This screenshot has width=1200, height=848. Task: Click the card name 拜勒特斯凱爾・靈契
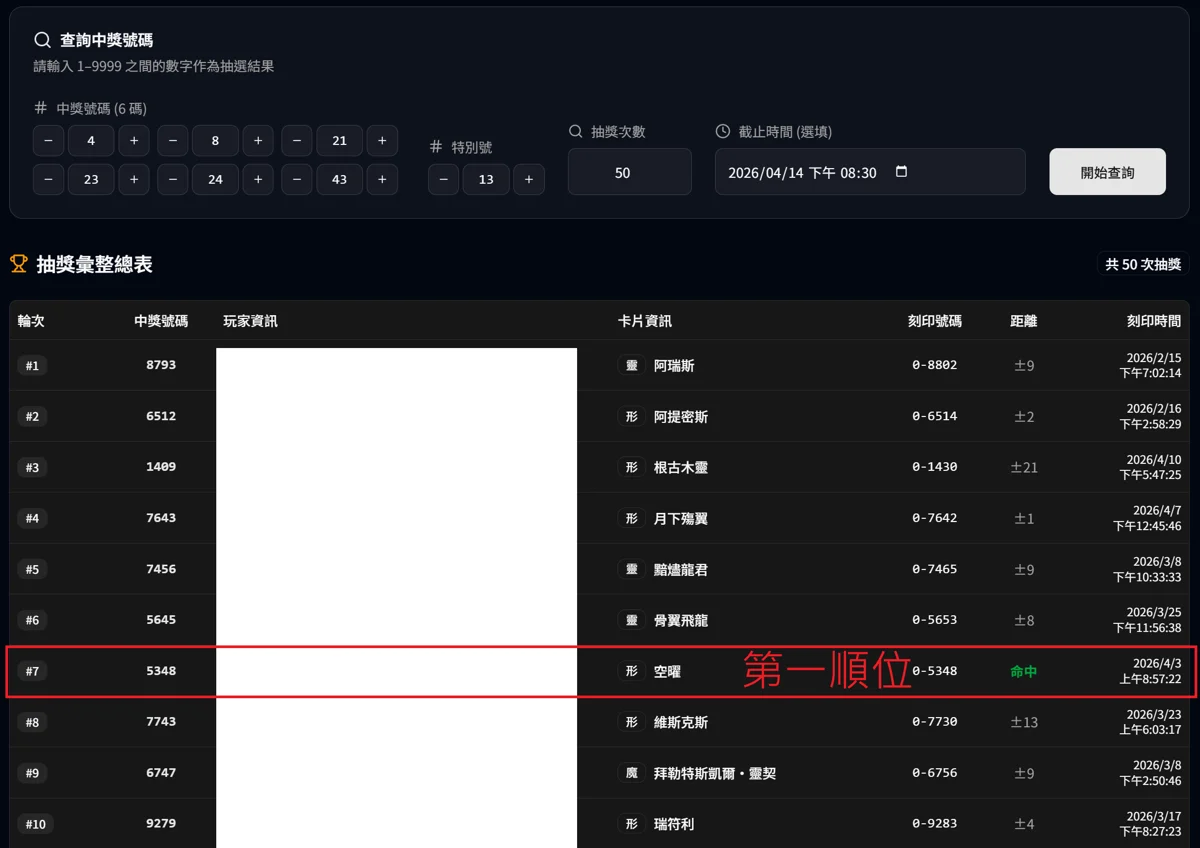(715, 773)
